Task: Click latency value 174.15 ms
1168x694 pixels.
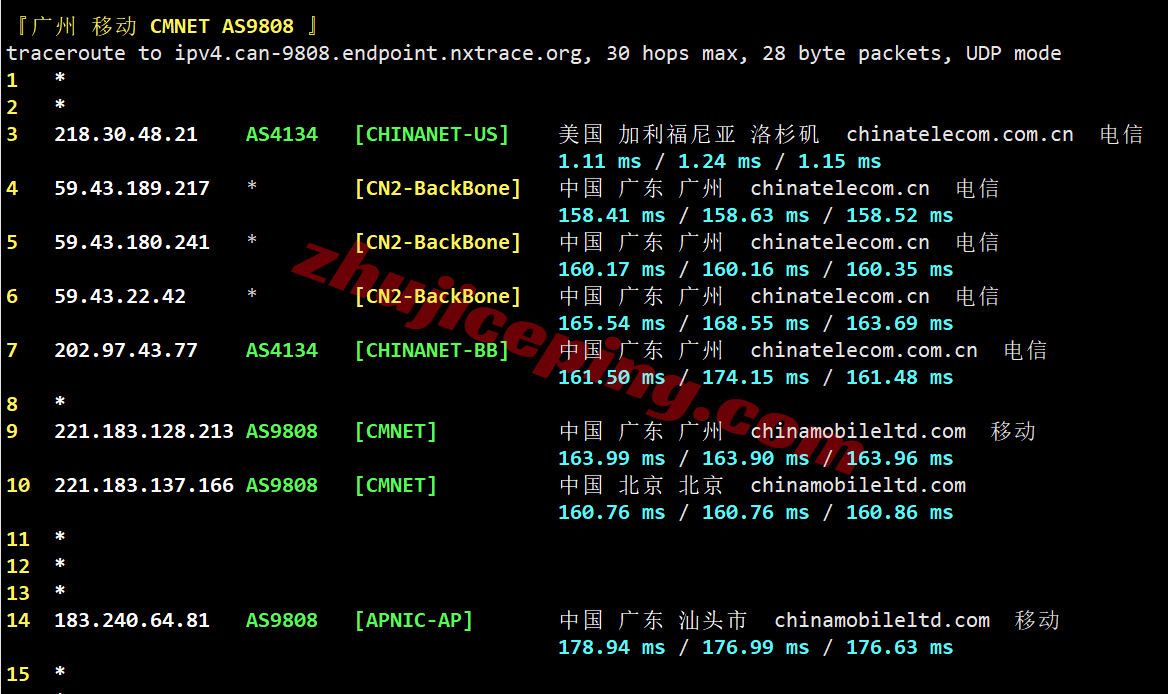Action: coord(755,378)
